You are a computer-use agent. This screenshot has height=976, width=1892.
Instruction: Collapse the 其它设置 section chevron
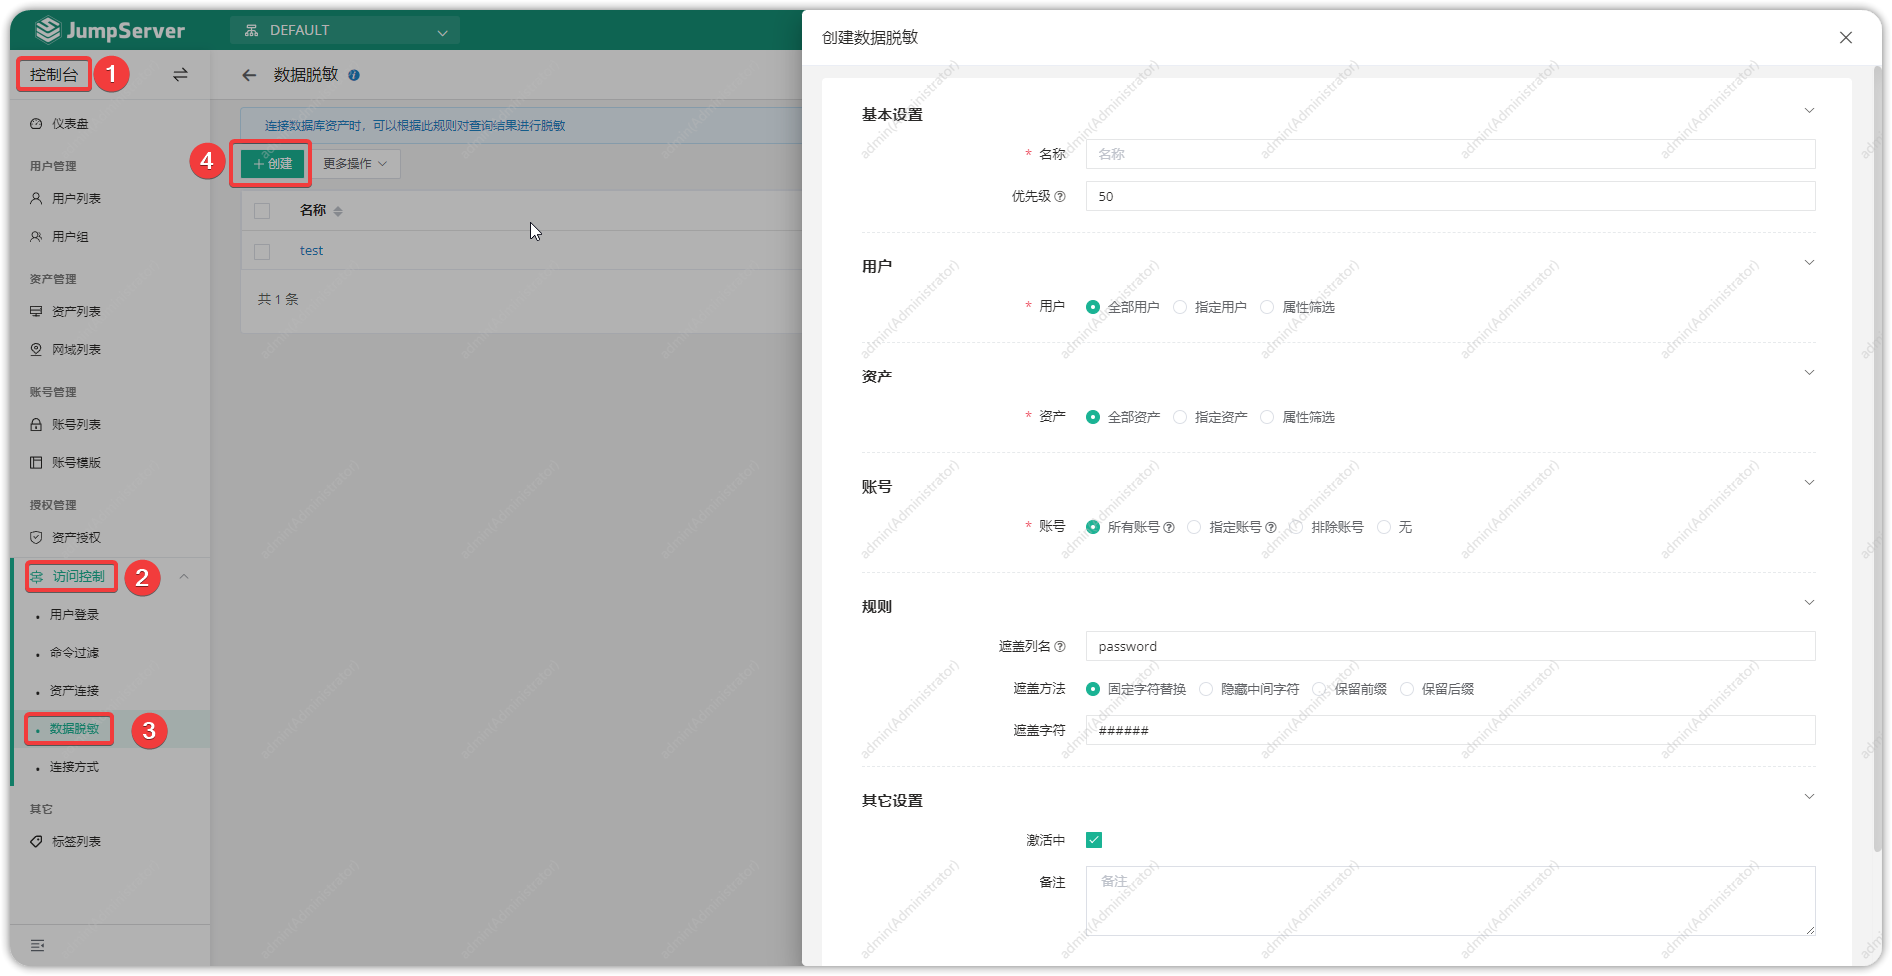tap(1809, 797)
